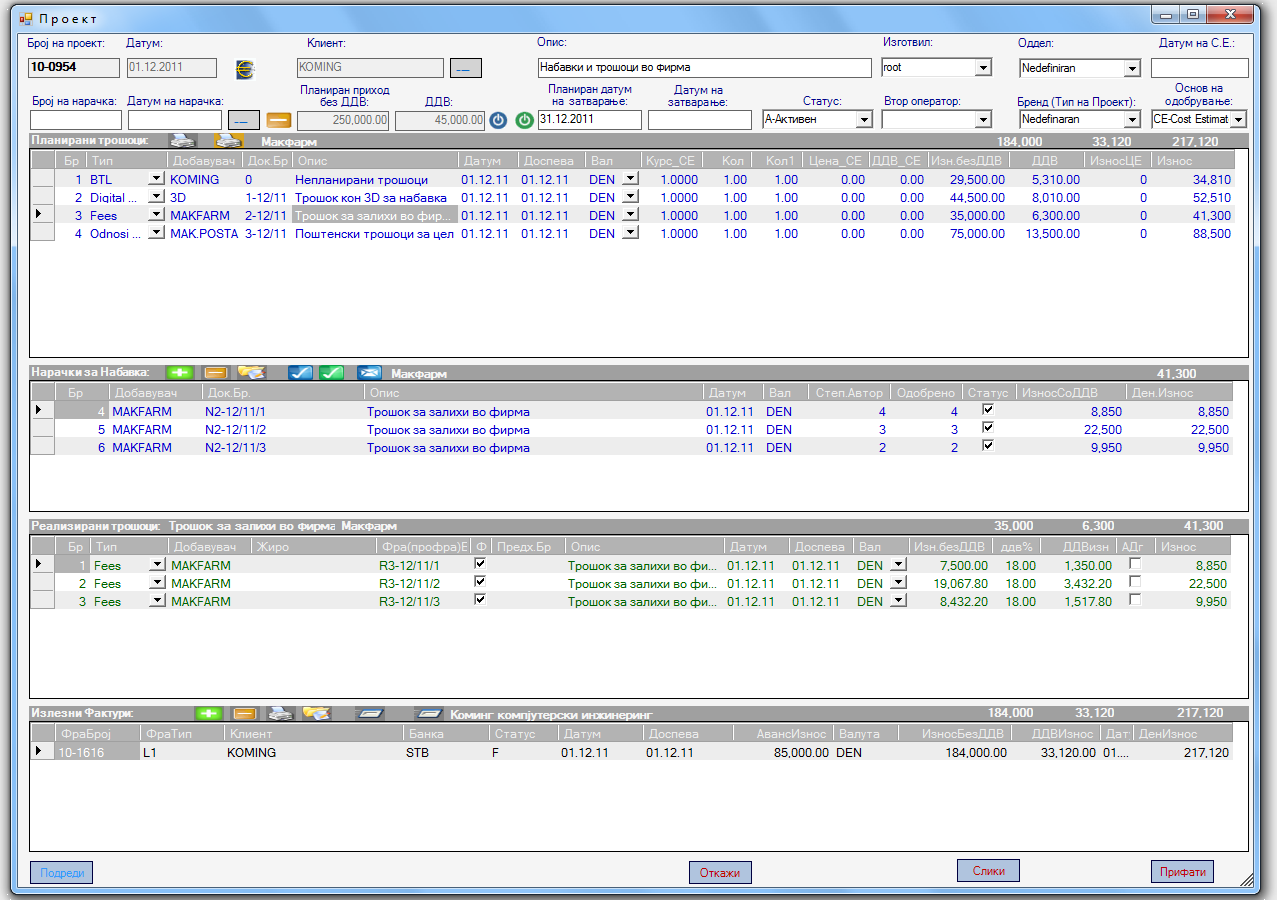Click the green power icon next to ДДВ
This screenshot has width=1277, height=900.
[x=525, y=120]
